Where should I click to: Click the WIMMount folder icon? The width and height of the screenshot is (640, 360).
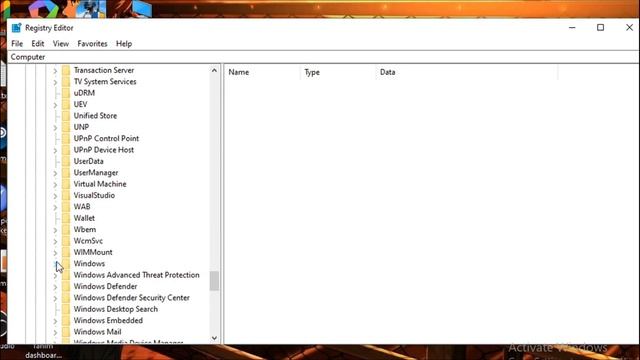coord(66,252)
